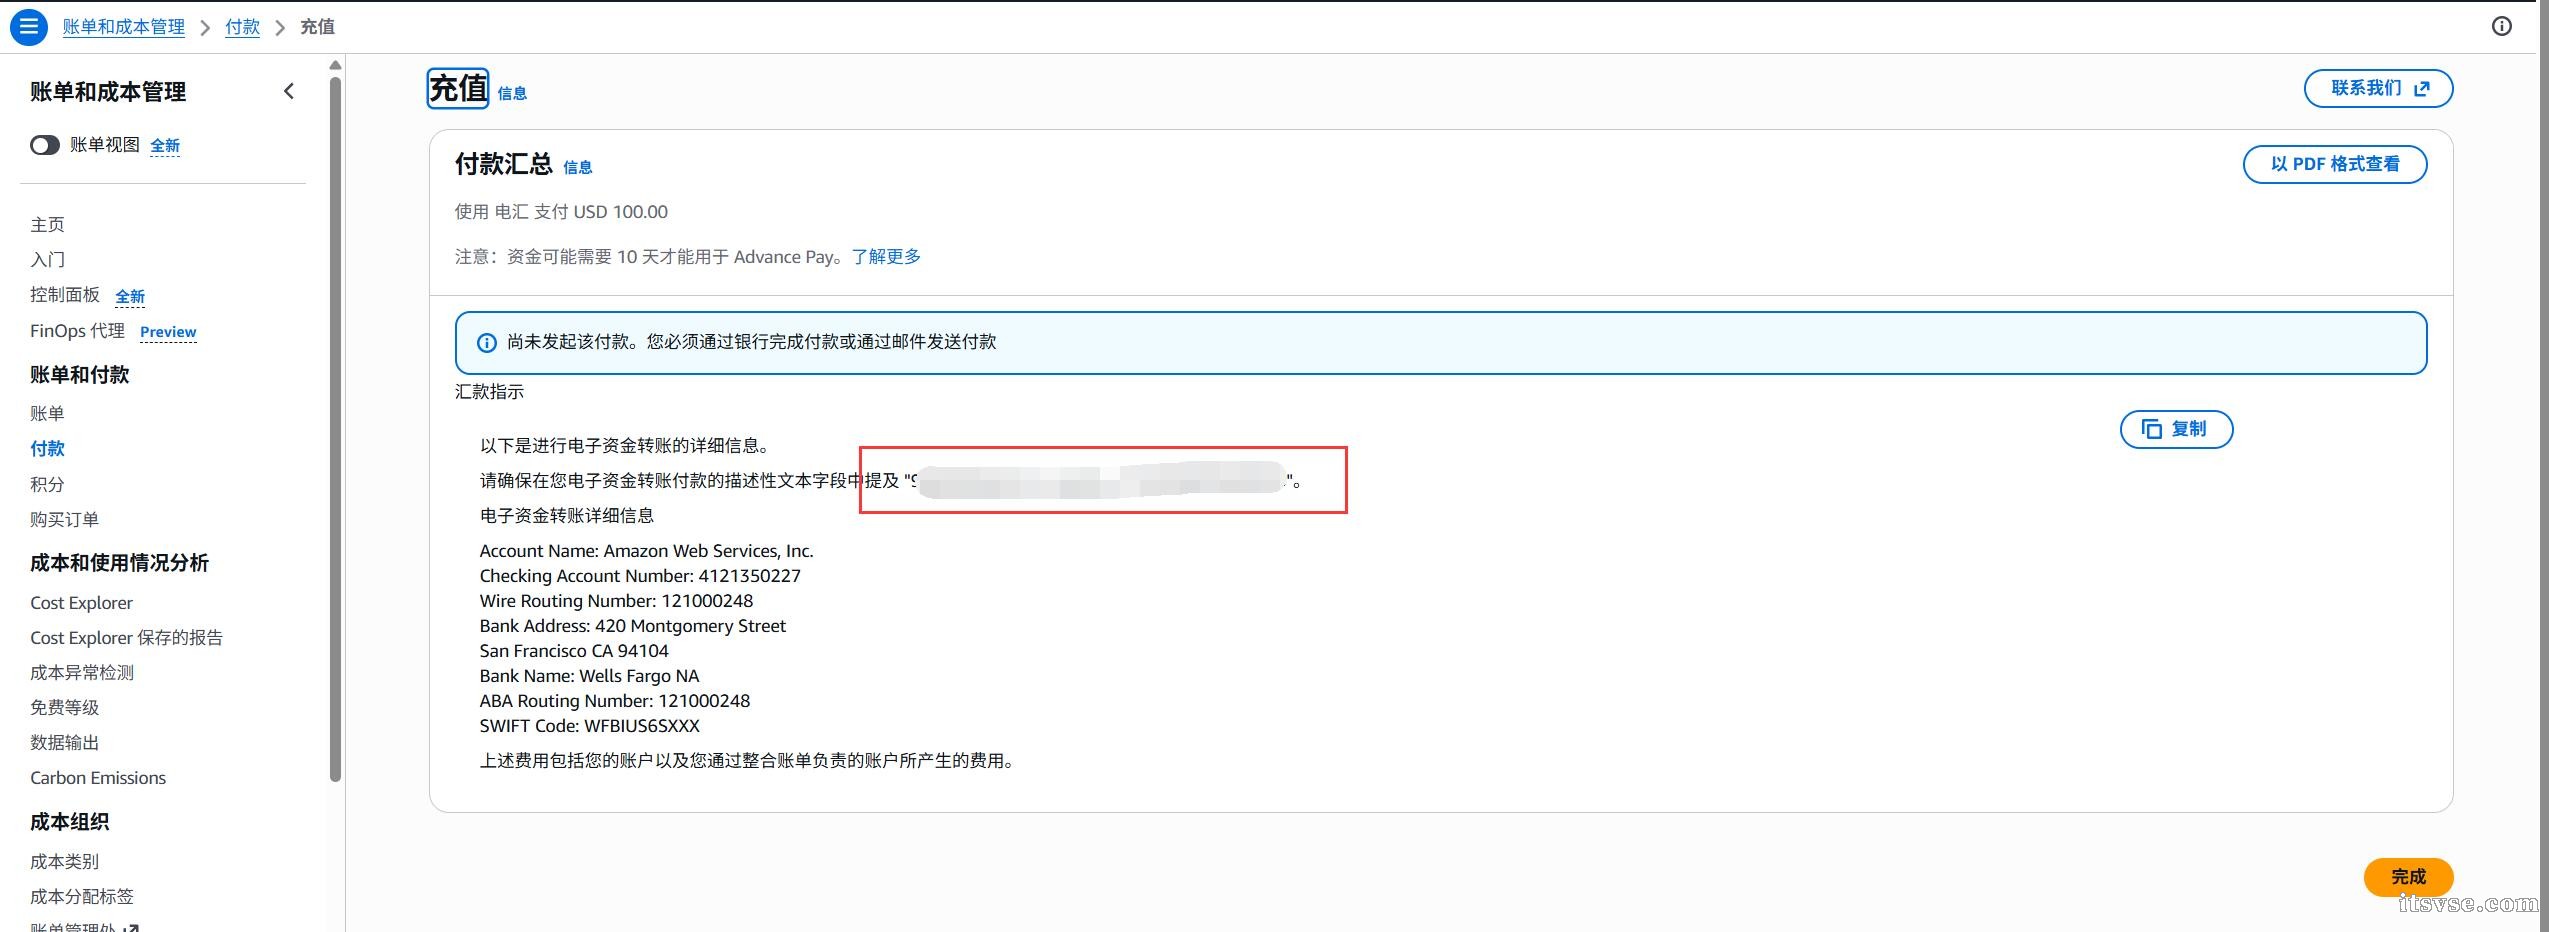
Task: Click the Account Name Amazon Web Services line
Action: (647, 551)
